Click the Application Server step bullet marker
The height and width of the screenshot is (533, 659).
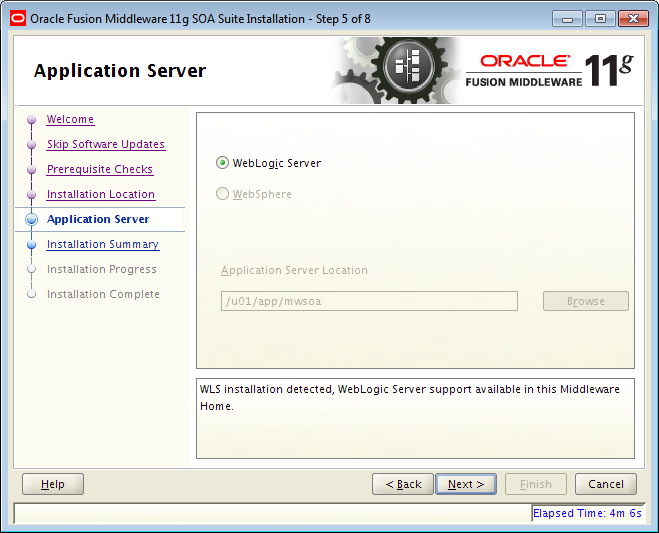pyautogui.click(x=31, y=219)
